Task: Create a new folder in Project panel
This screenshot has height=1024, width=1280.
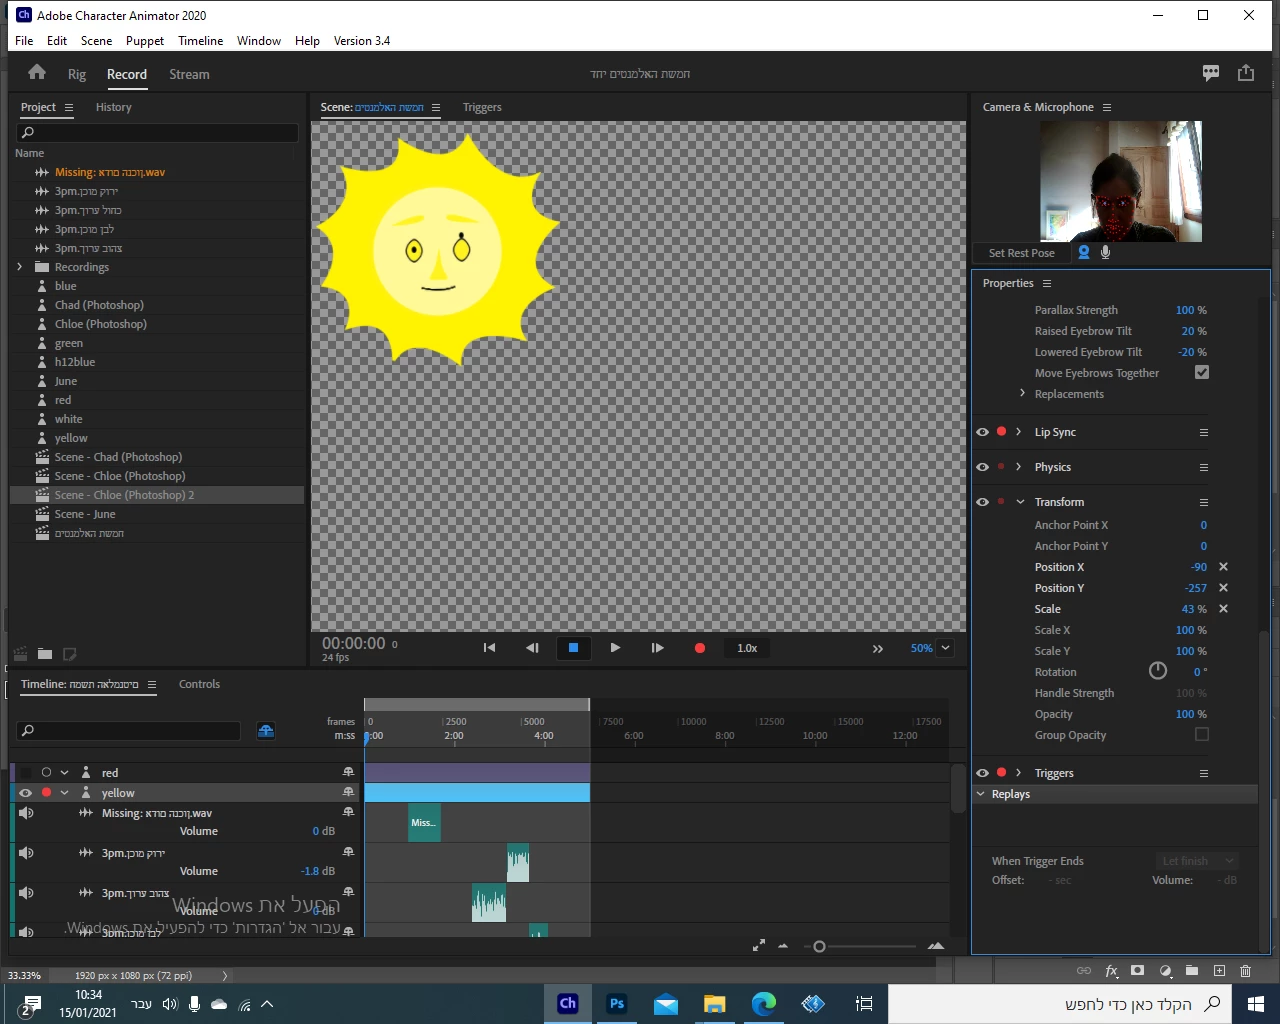Action: (45, 654)
